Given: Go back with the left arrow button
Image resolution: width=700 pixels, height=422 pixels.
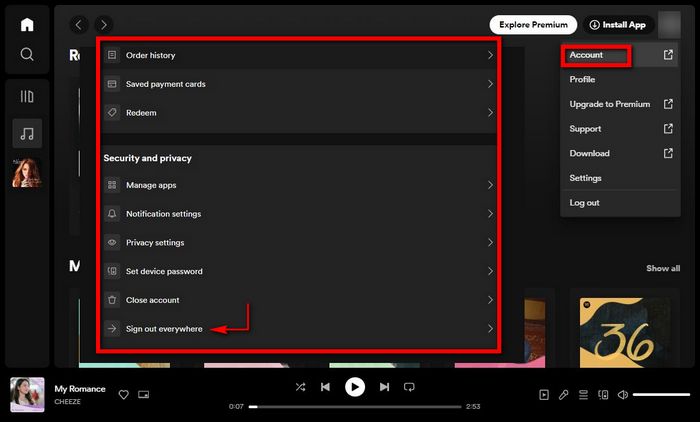Looking at the screenshot, I should (79, 25).
